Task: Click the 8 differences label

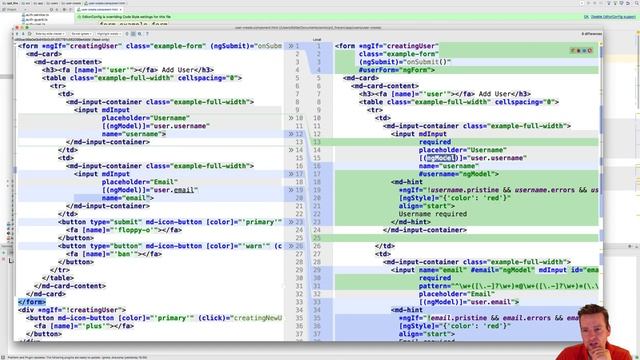Action: [591, 34]
